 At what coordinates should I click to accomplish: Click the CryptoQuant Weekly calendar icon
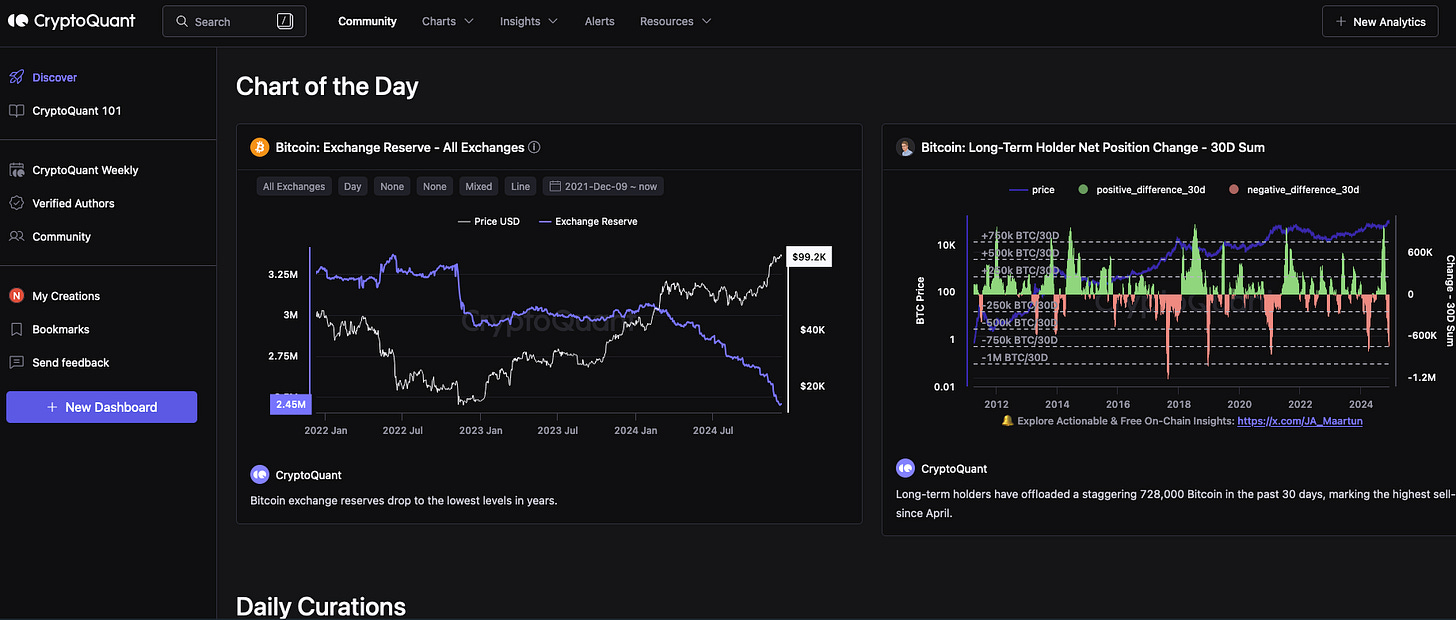[16, 170]
